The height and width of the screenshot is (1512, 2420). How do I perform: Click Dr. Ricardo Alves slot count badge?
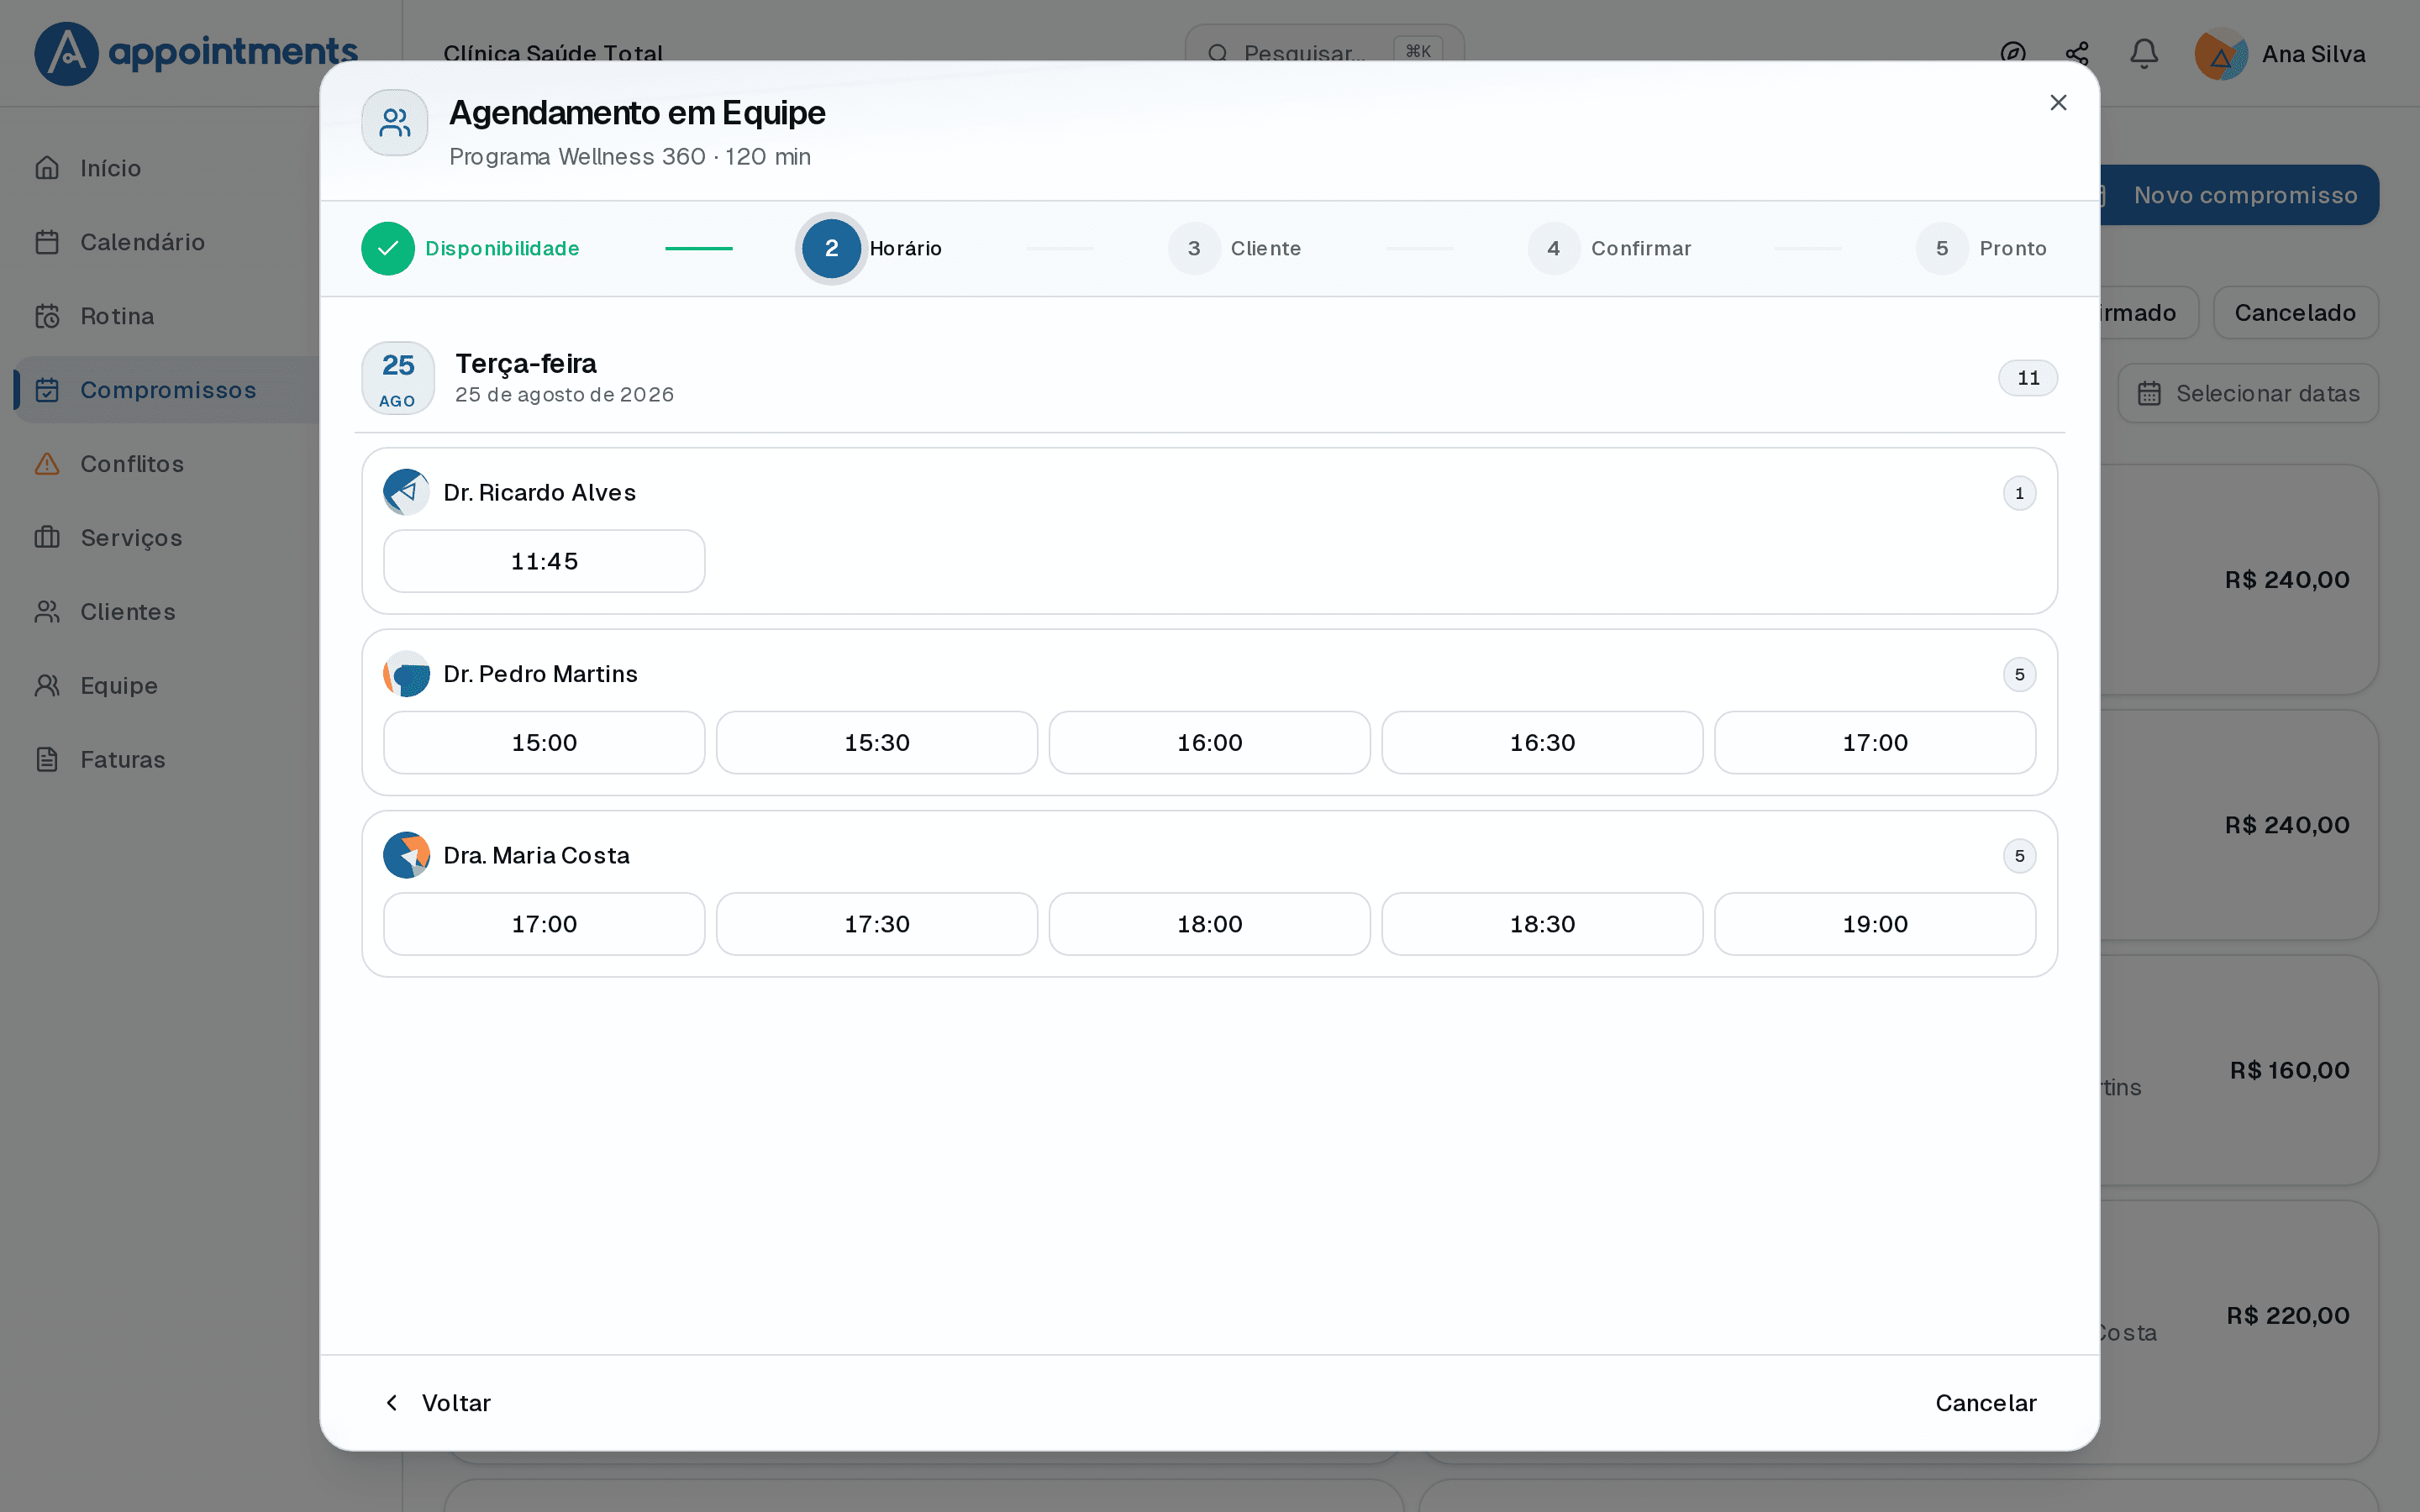(x=2019, y=493)
